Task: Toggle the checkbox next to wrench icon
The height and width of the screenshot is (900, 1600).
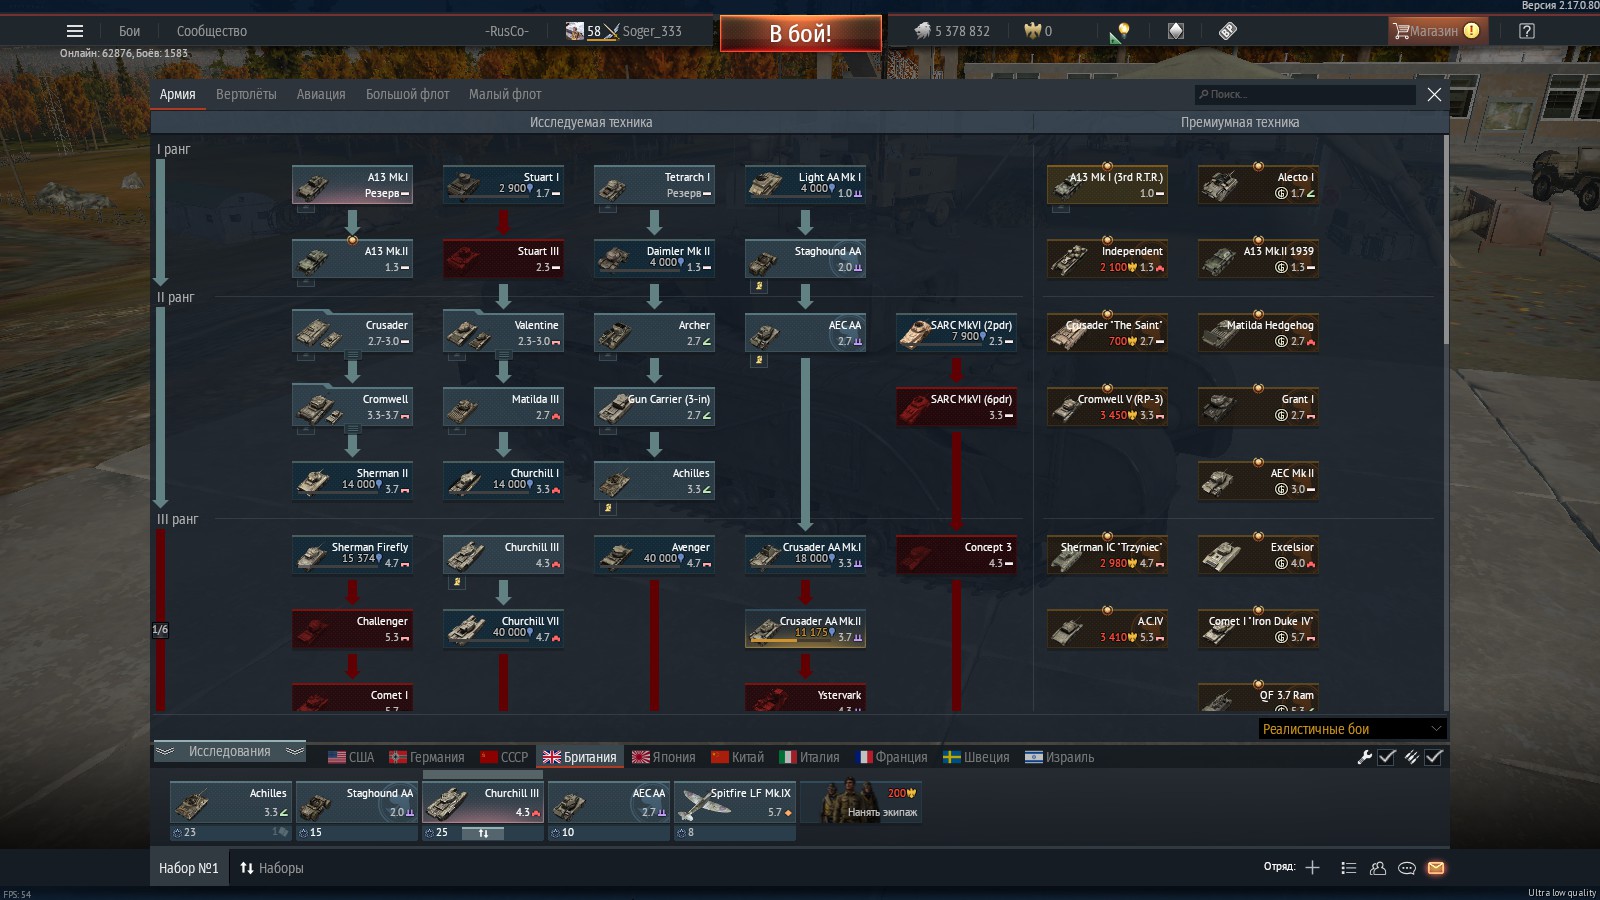Action: pyautogui.click(x=1387, y=757)
